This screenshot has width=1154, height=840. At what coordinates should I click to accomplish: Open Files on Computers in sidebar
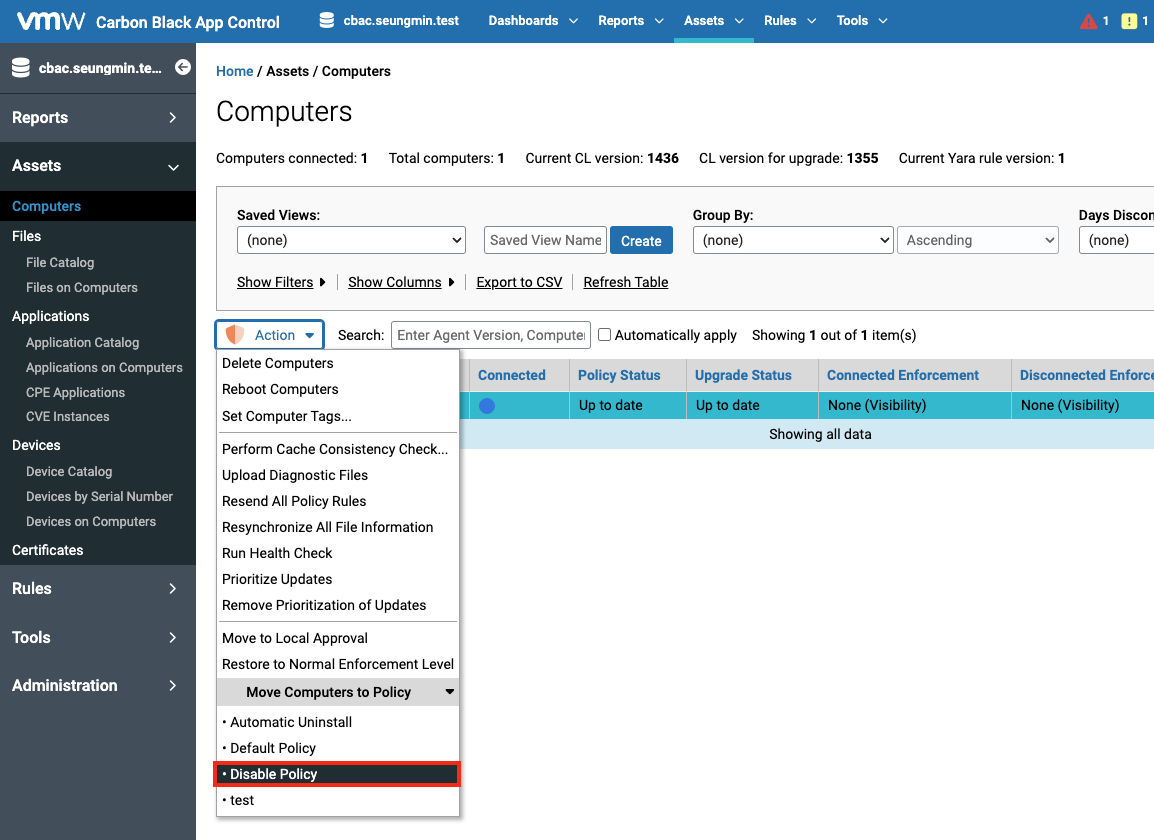click(x=82, y=288)
